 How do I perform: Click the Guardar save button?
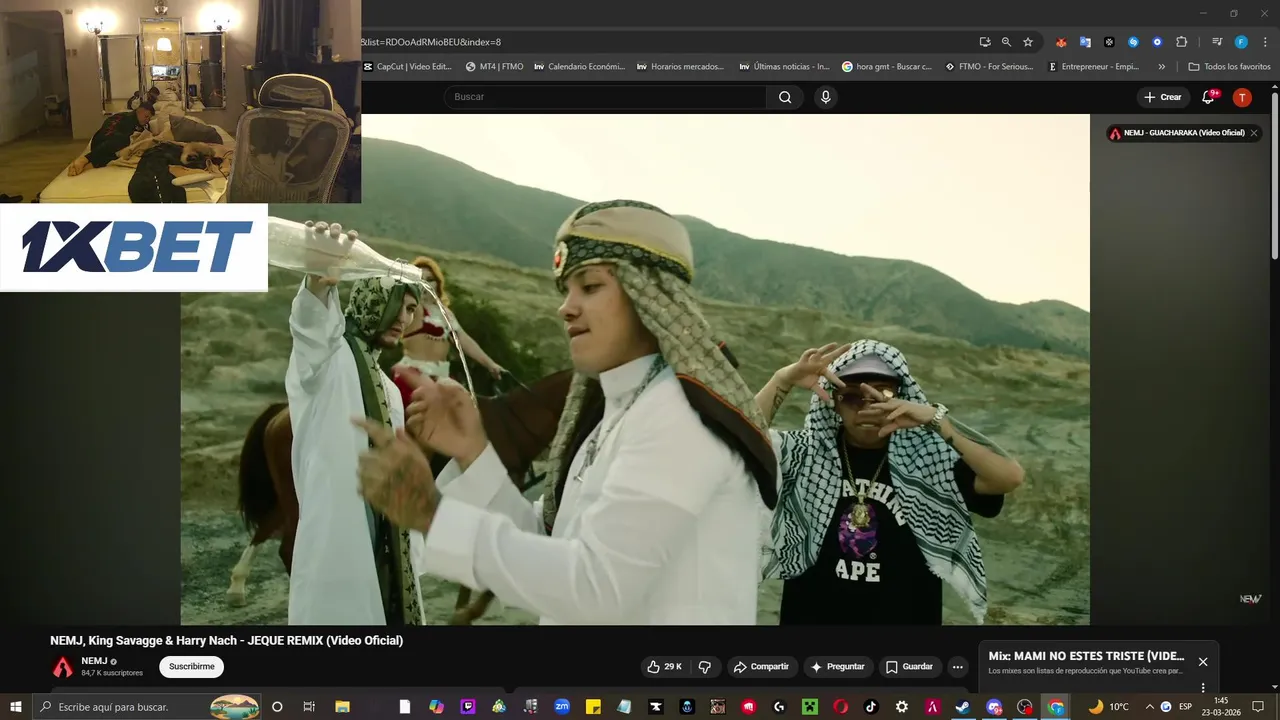pyautogui.click(x=909, y=667)
